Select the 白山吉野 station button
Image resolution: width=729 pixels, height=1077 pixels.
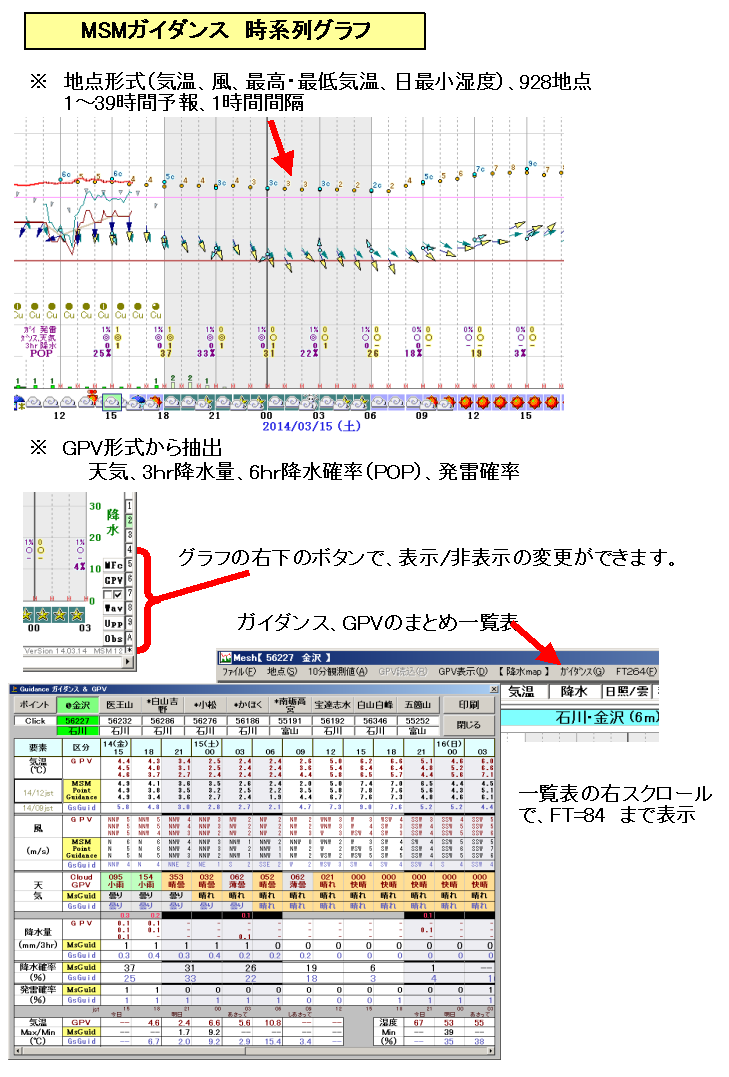coord(162,705)
